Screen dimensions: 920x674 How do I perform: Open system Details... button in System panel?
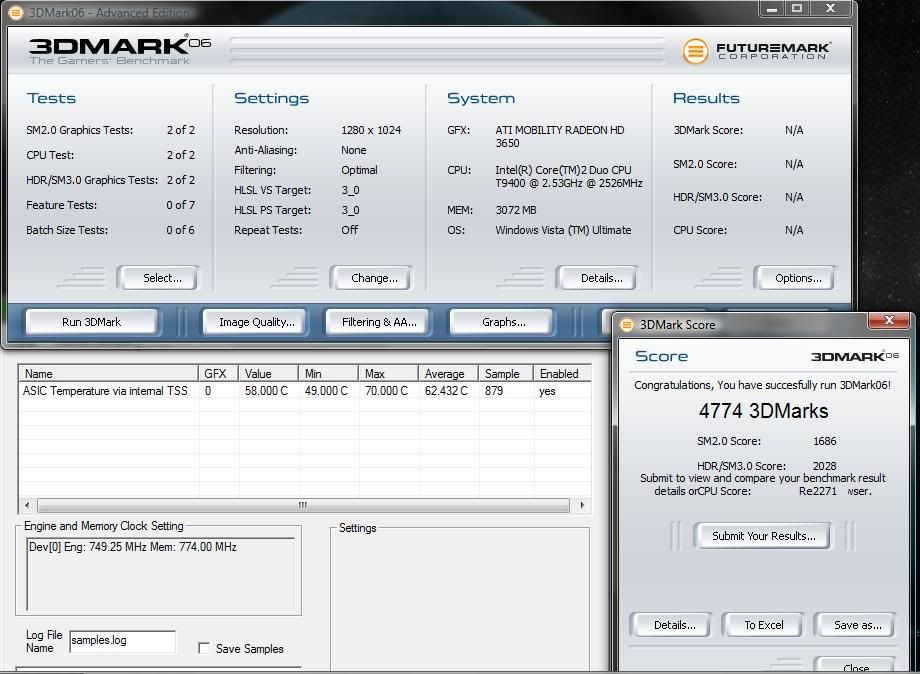[x=597, y=278]
